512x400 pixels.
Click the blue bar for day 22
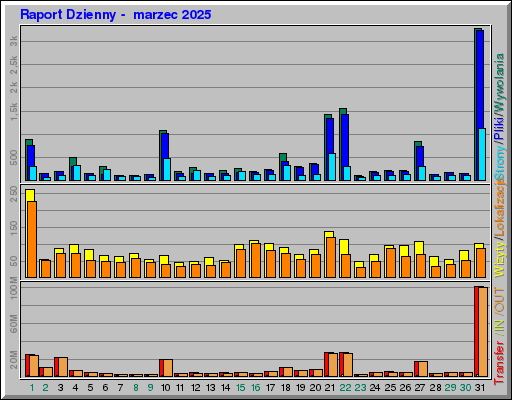pyautogui.click(x=345, y=140)
